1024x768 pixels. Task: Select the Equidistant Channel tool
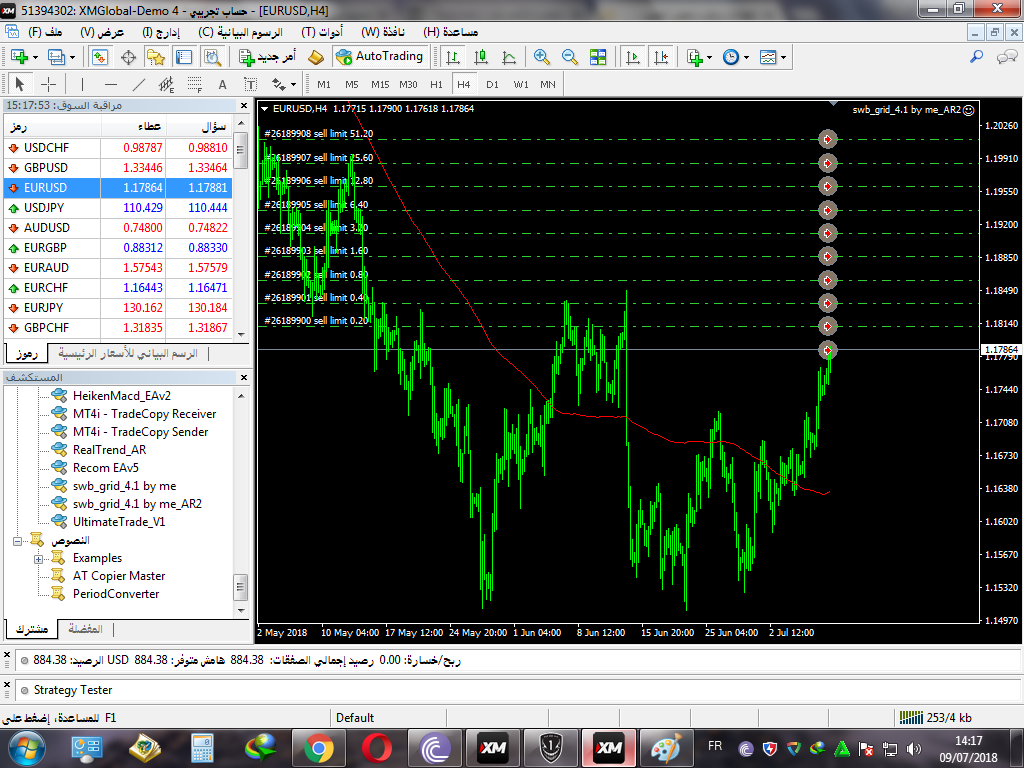(167, 84)
